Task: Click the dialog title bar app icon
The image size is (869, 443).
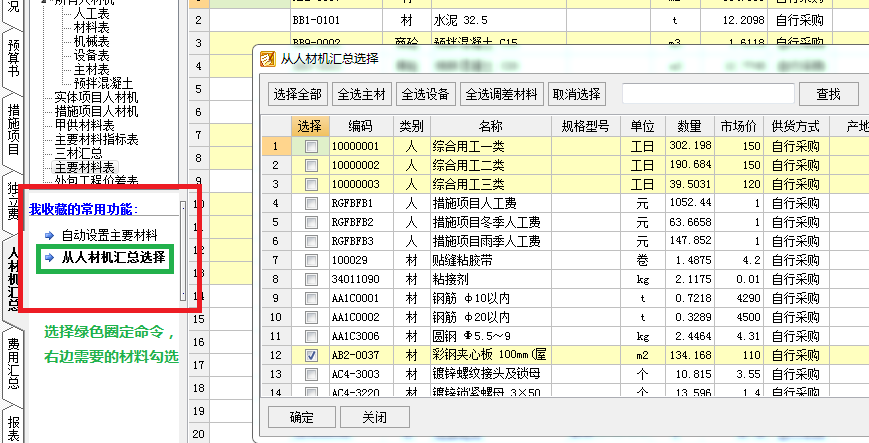Action: (x=268, y=58)
